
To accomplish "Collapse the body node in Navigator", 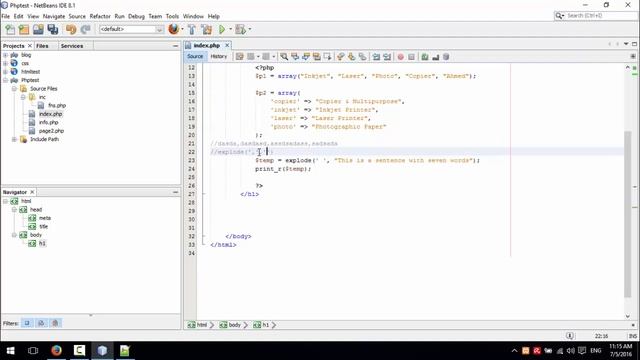I will coord(14,235).
